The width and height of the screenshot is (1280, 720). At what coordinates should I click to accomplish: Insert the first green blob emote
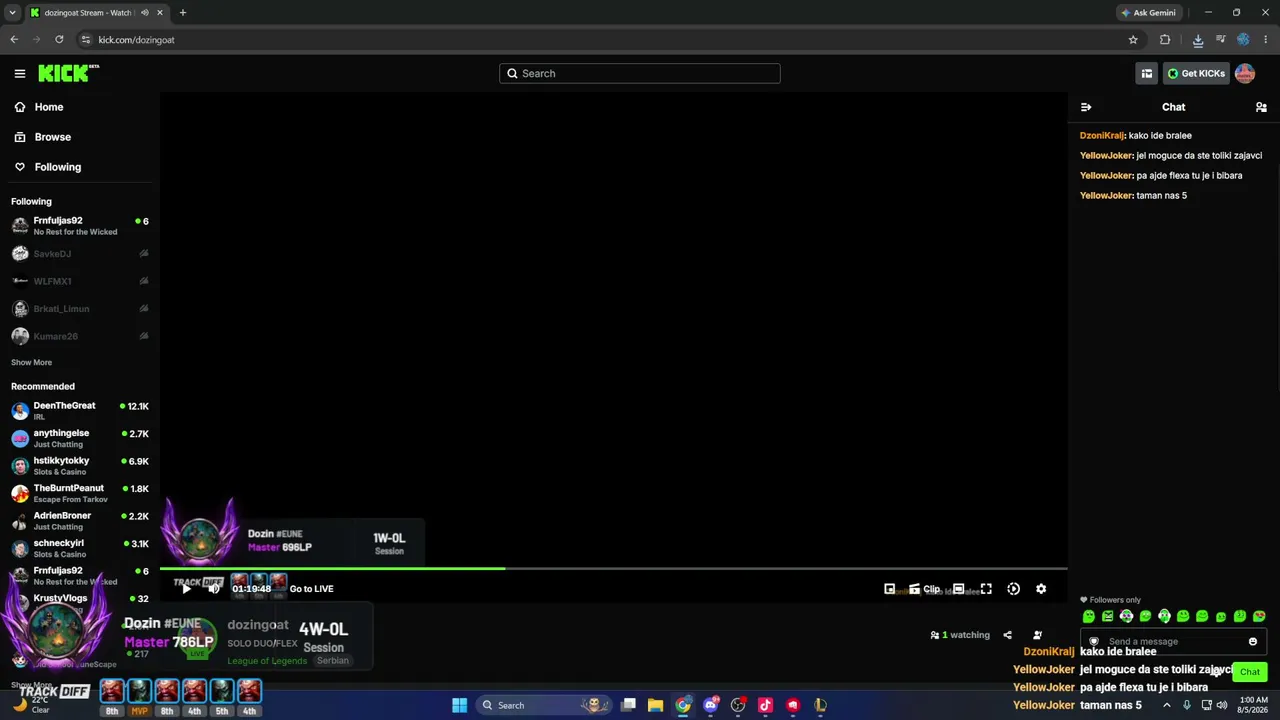click(x=1089, y=617)
